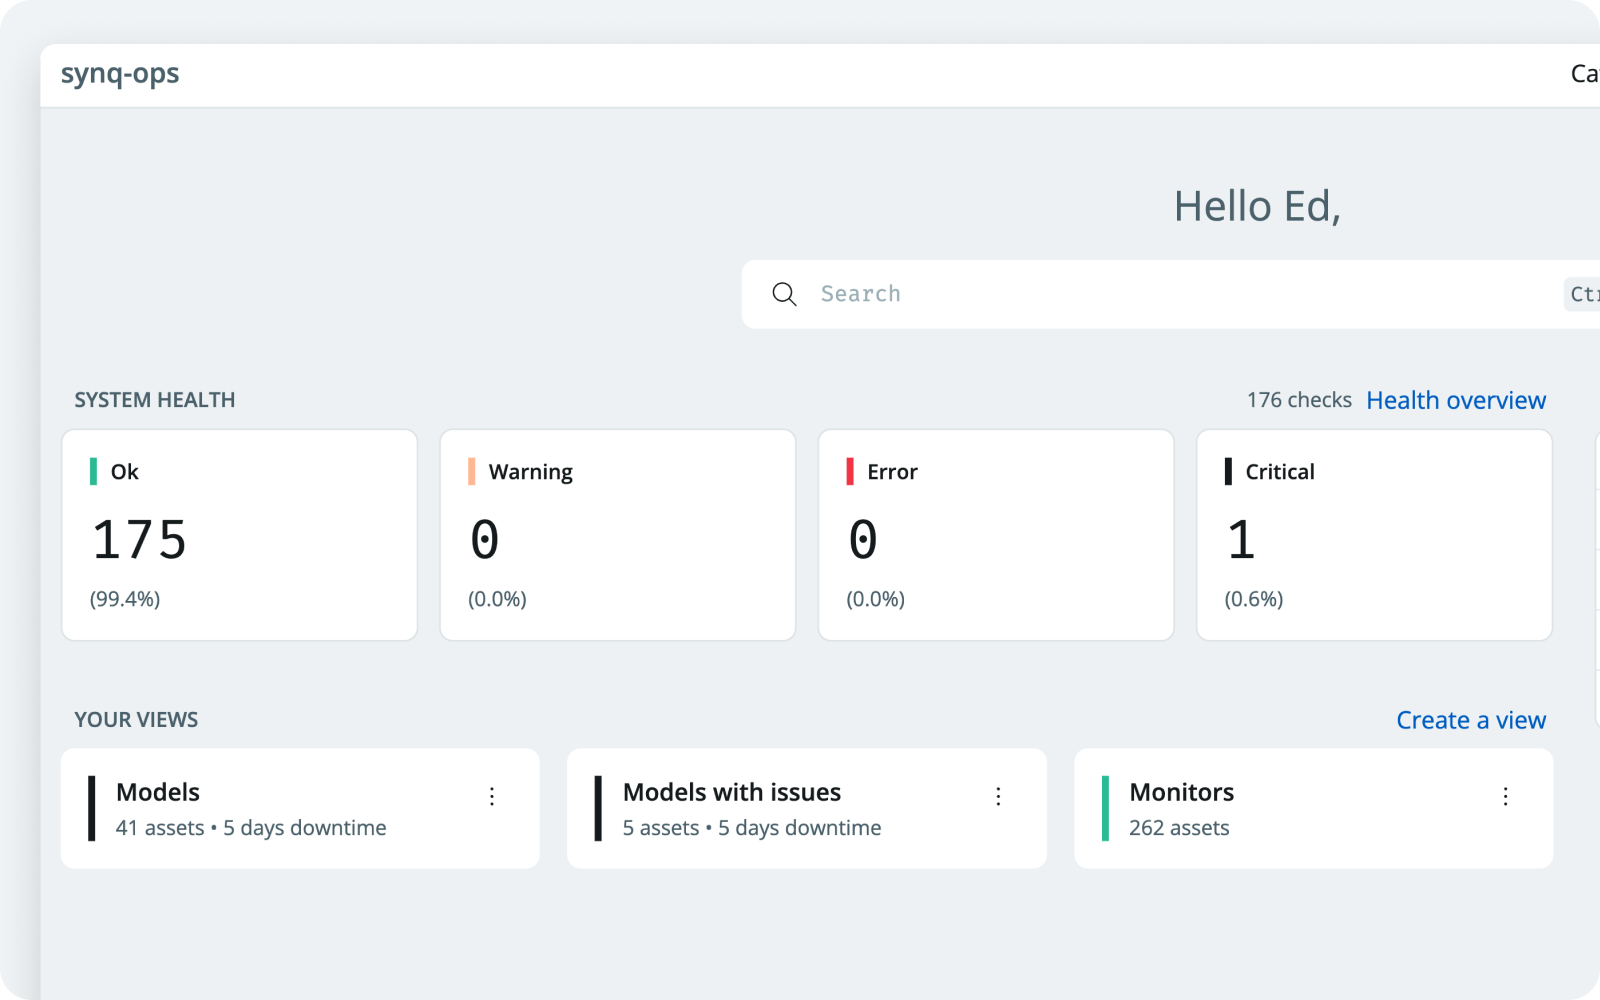Viewport: 1600px width, 1000px height.
Task: Open the Error health card
Action: point(996,535)
